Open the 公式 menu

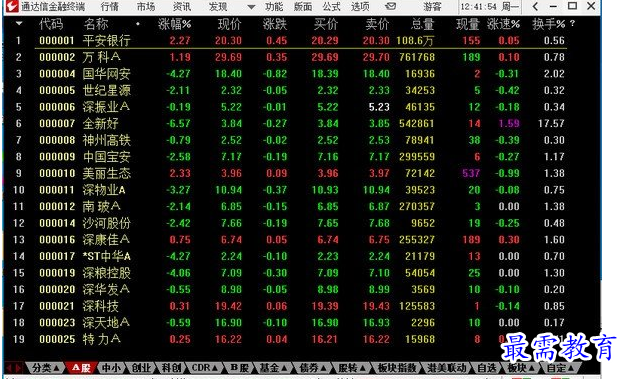point(331,6)
